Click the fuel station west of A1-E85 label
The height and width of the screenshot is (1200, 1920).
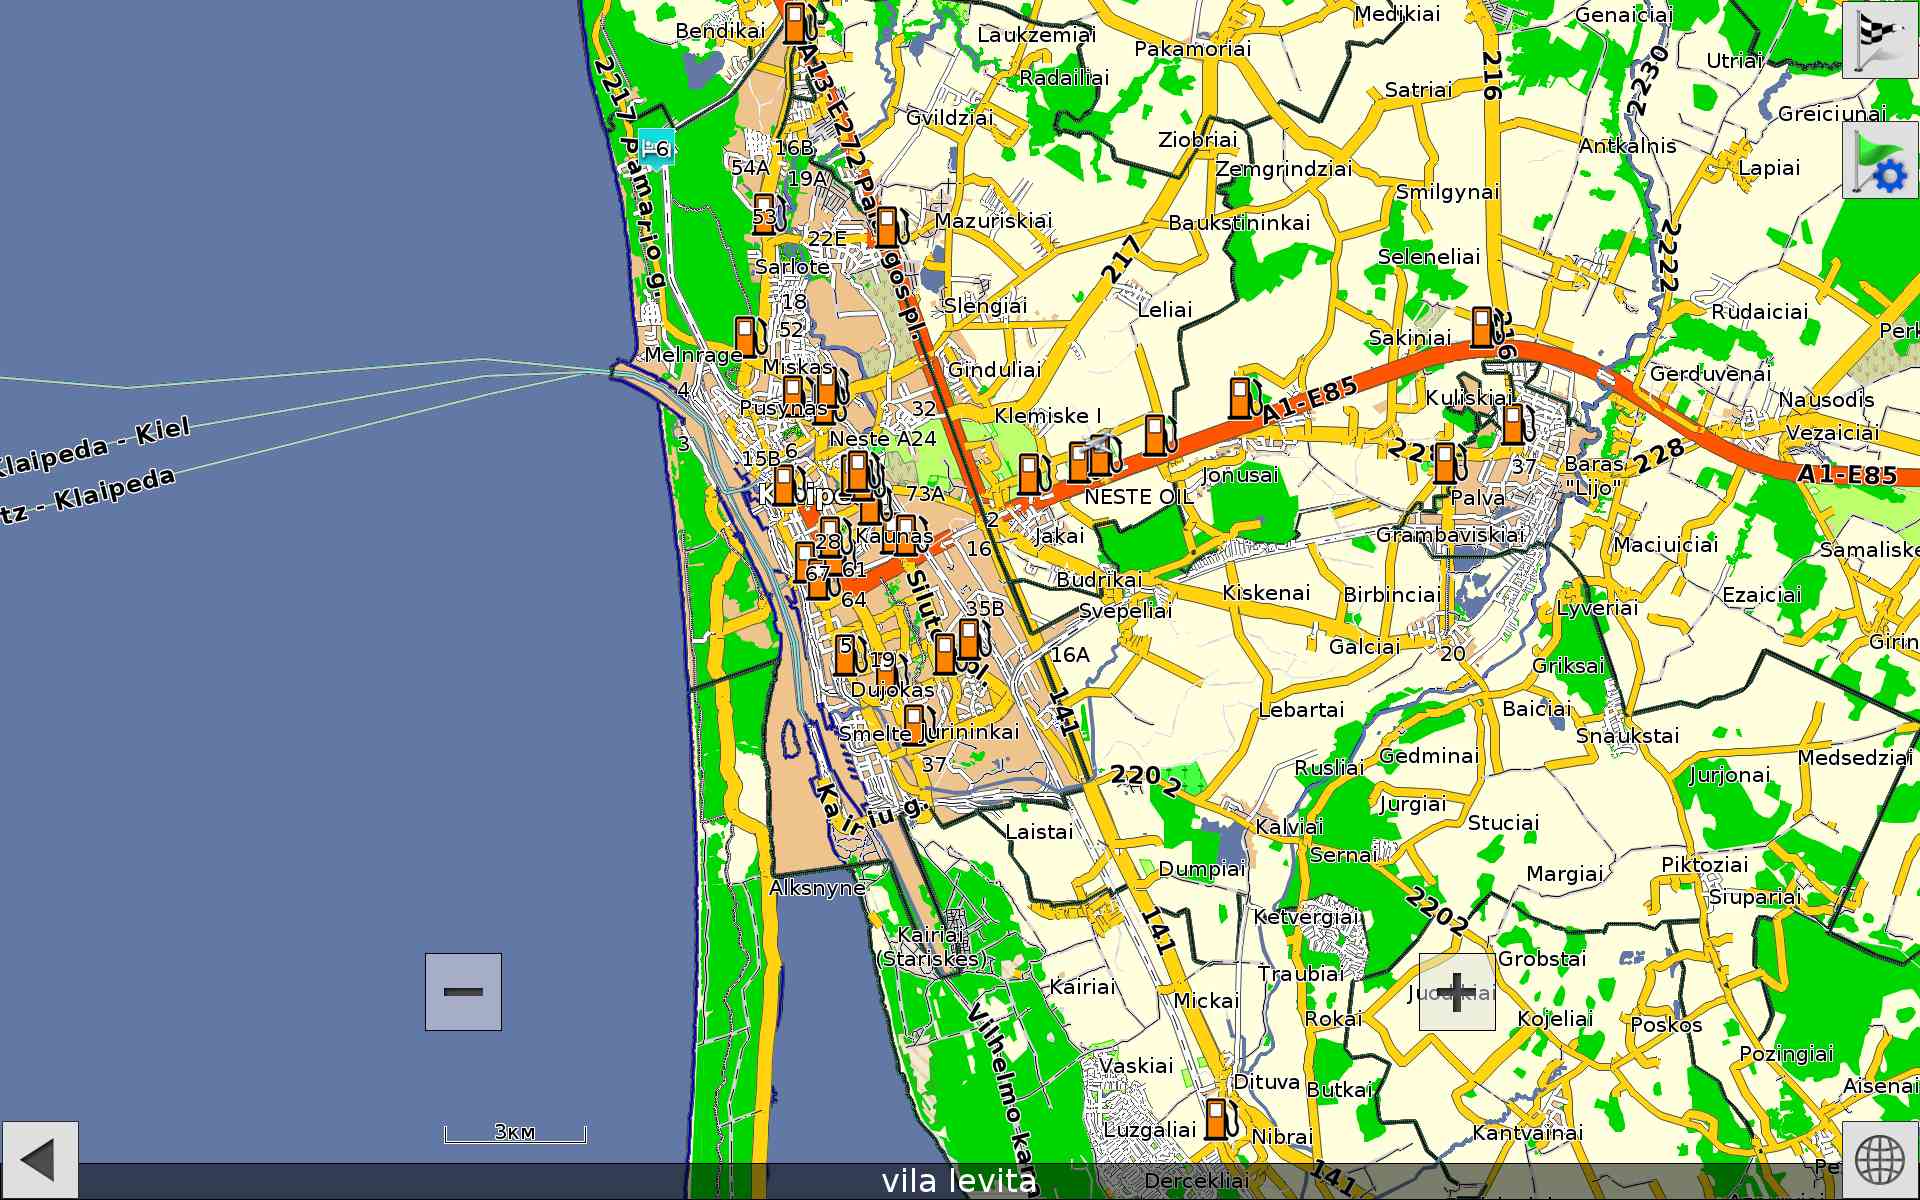1241,397
